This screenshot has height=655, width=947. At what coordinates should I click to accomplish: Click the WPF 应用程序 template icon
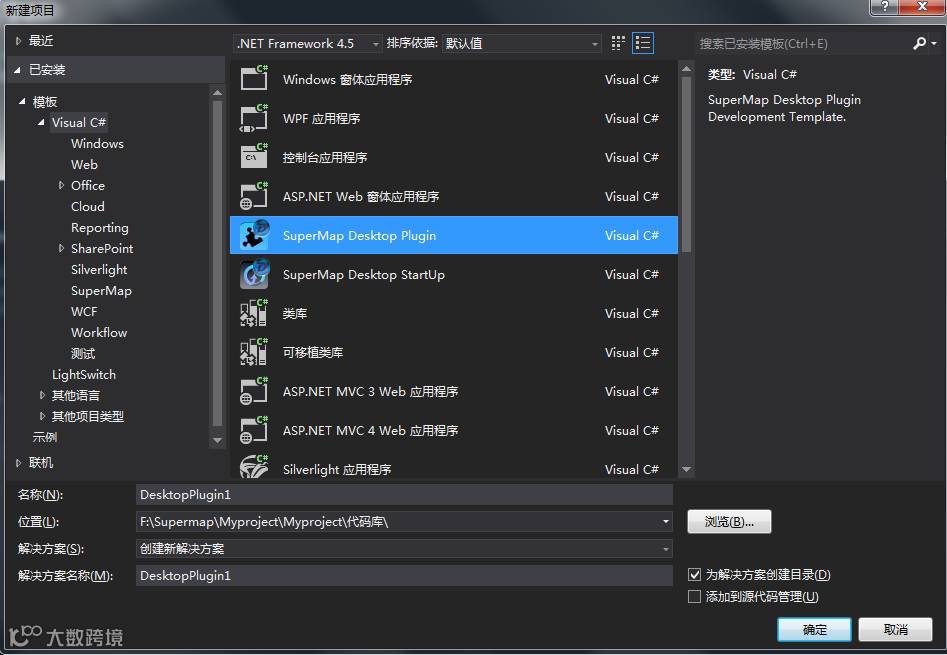coord(254,118)
